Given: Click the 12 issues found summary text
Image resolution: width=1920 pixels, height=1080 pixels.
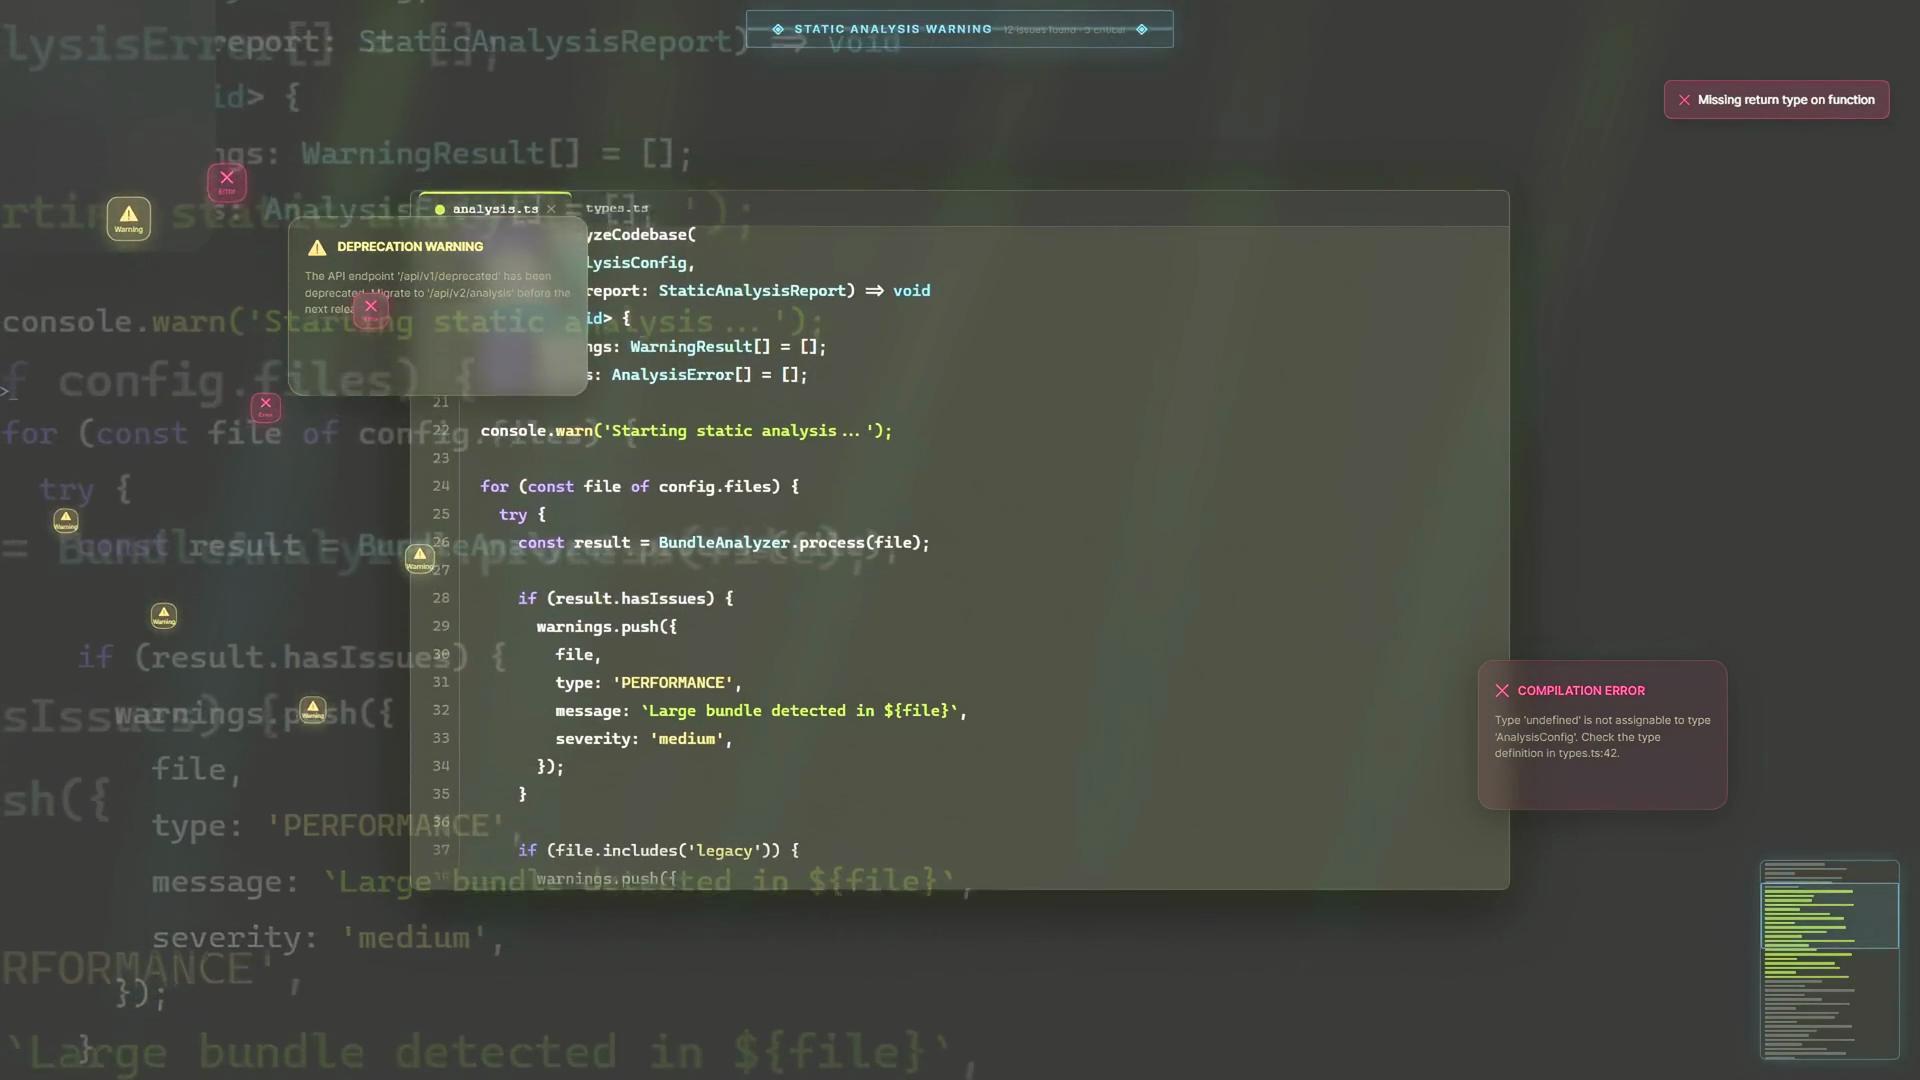Looking at the screenshot, I should point(1064,30).
